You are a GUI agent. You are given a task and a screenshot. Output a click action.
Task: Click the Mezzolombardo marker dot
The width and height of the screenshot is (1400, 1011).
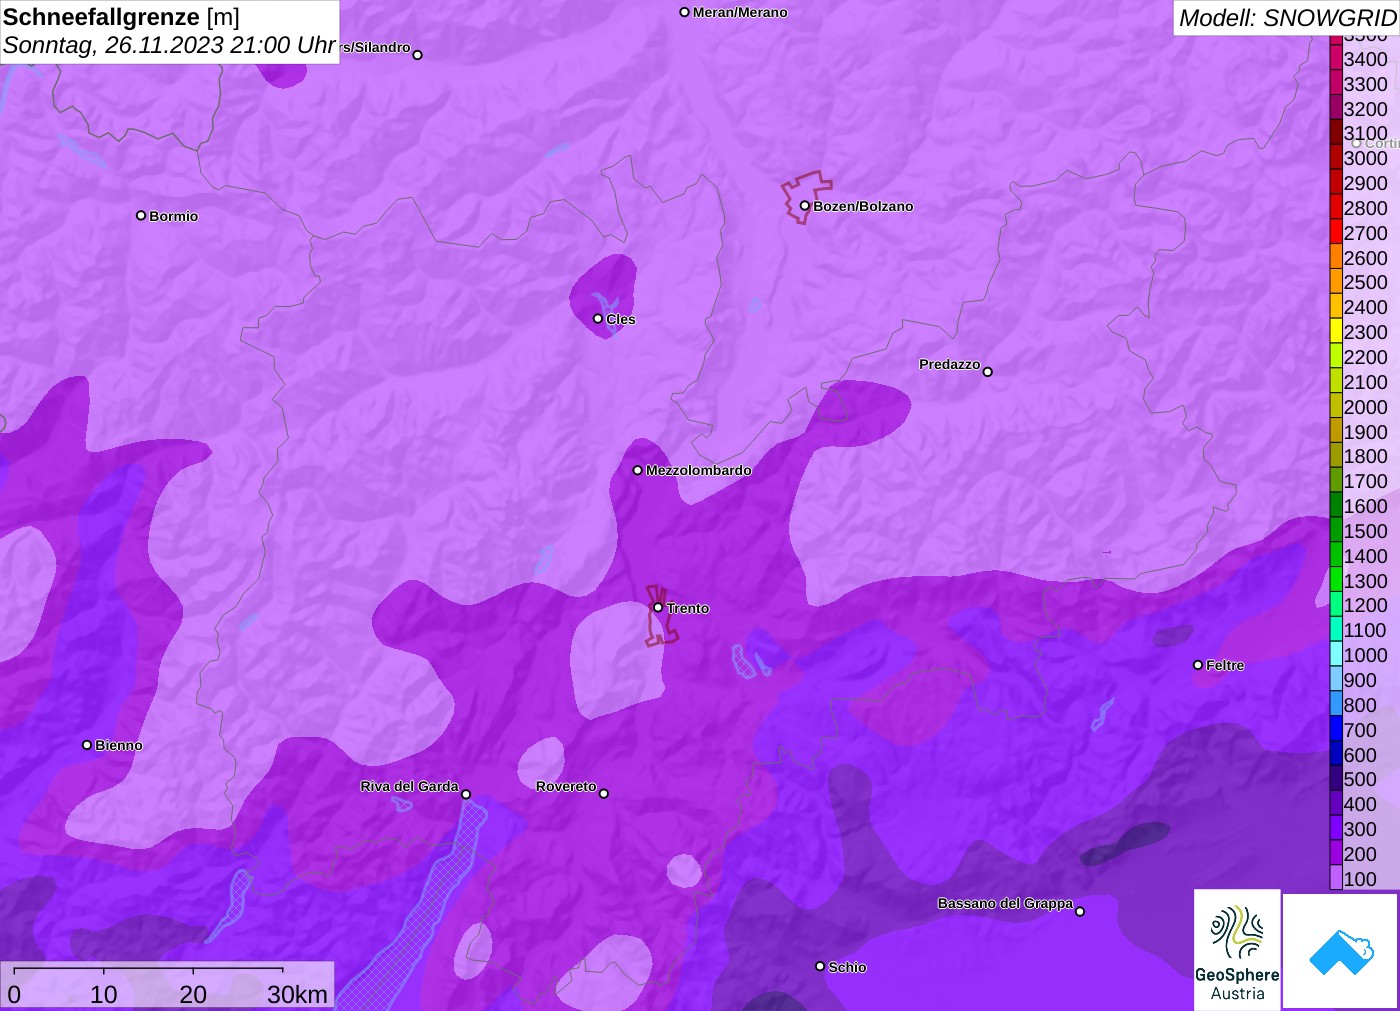click(x=638, y=470)
